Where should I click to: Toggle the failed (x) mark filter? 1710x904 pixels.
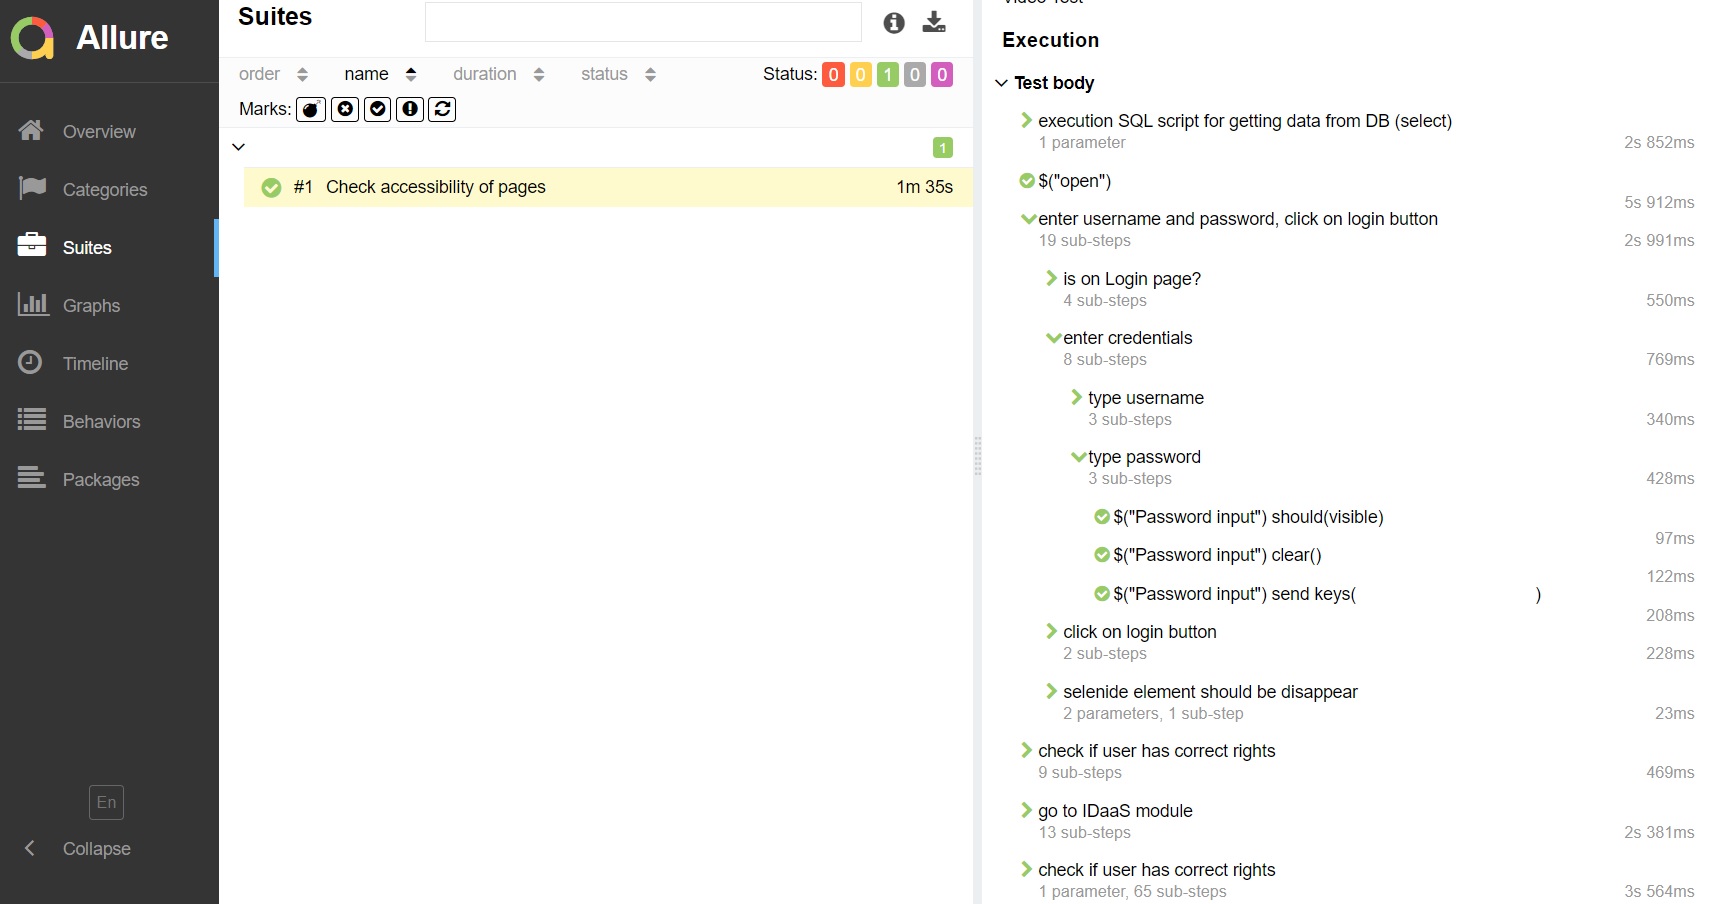pos(344,109)
